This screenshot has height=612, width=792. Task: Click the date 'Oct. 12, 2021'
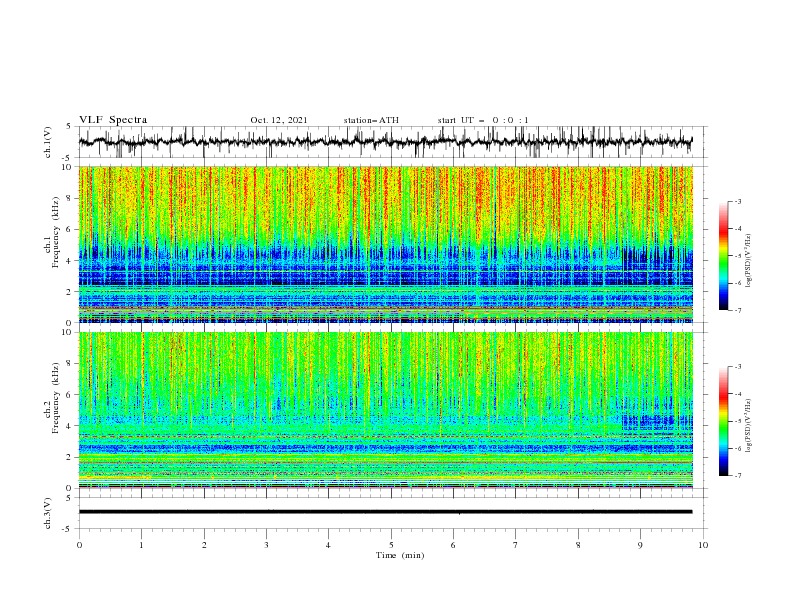[279, 120]
